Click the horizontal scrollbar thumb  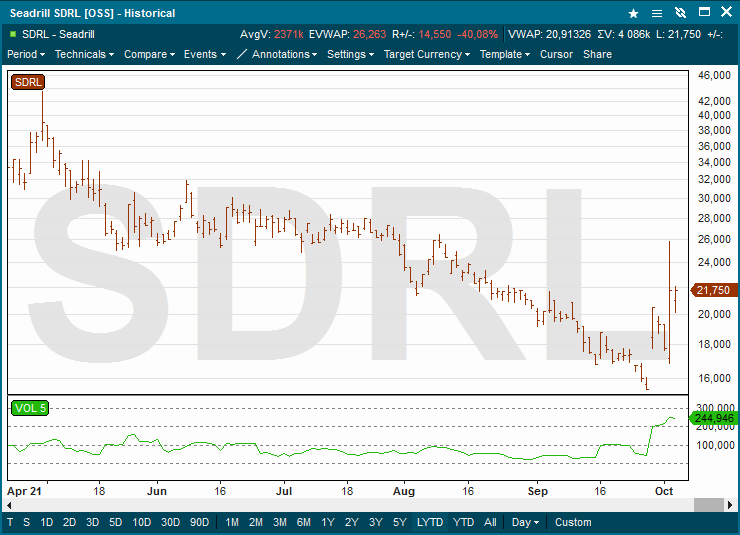click(708, 505)
